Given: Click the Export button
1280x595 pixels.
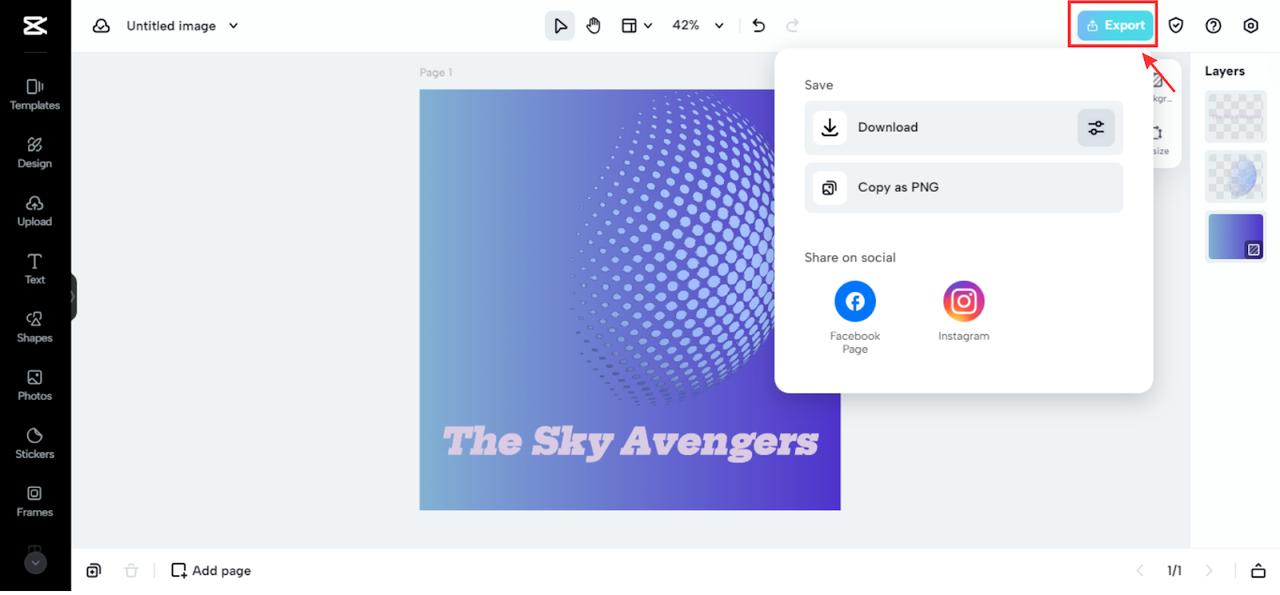Looking at the screenshot, I should [x=1115, y=26].
